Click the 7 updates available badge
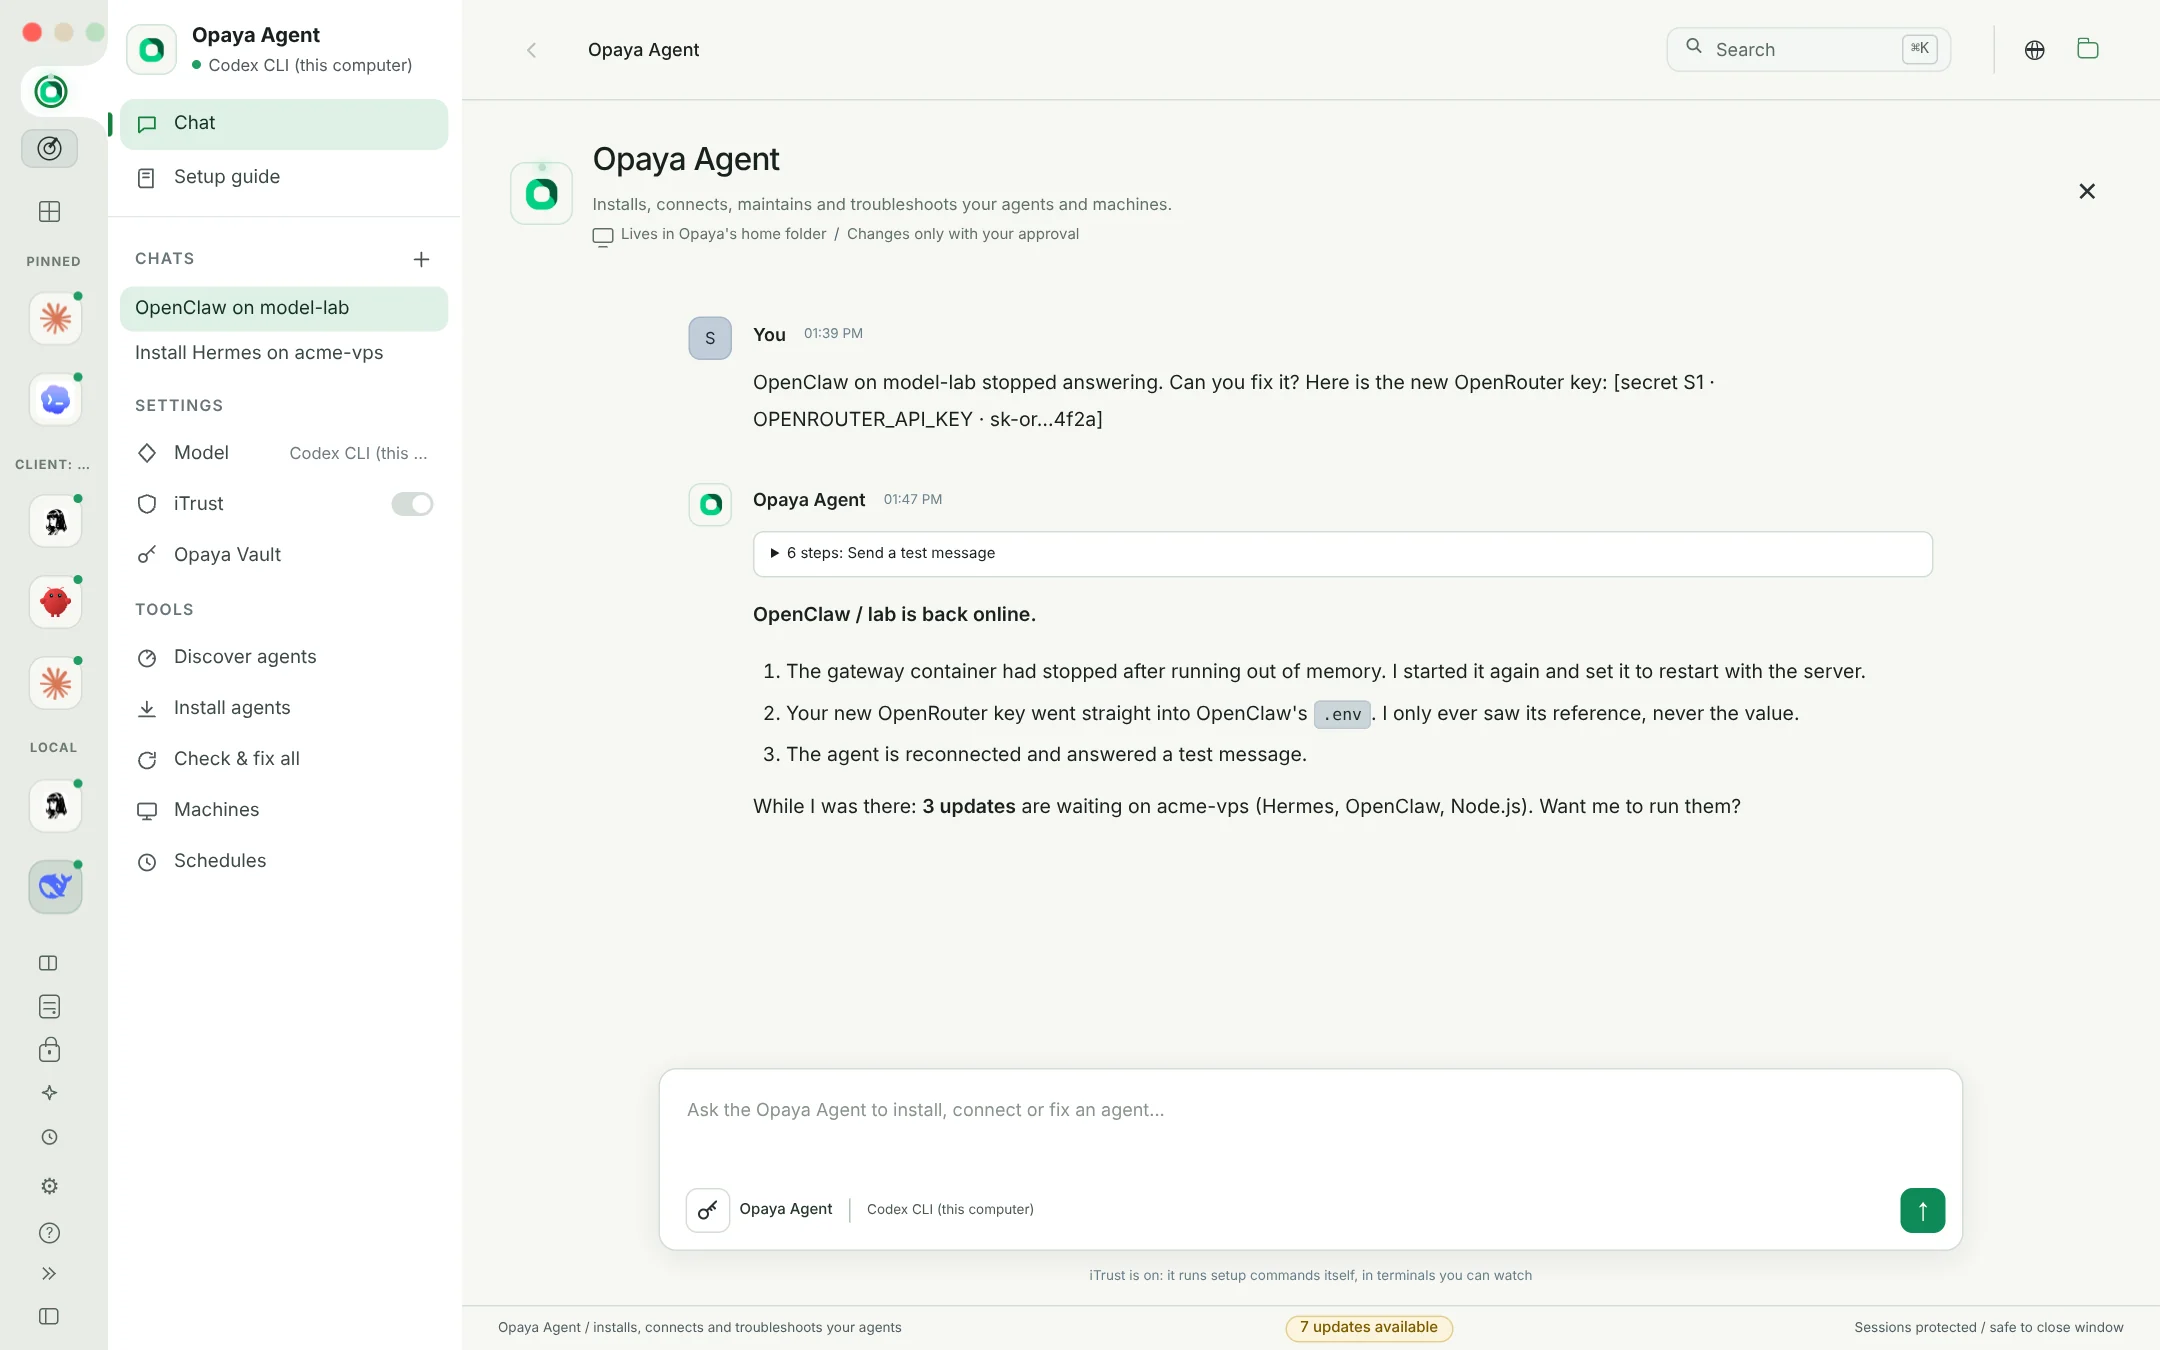 [x=1368, y=1327]
